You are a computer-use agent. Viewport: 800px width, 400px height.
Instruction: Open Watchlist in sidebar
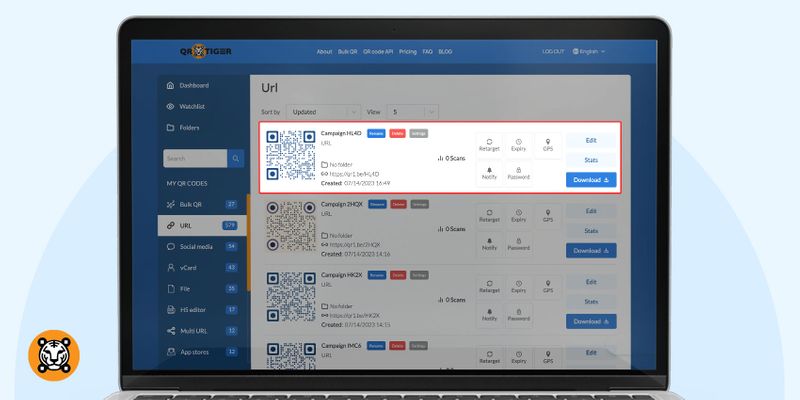coord(186,107)
